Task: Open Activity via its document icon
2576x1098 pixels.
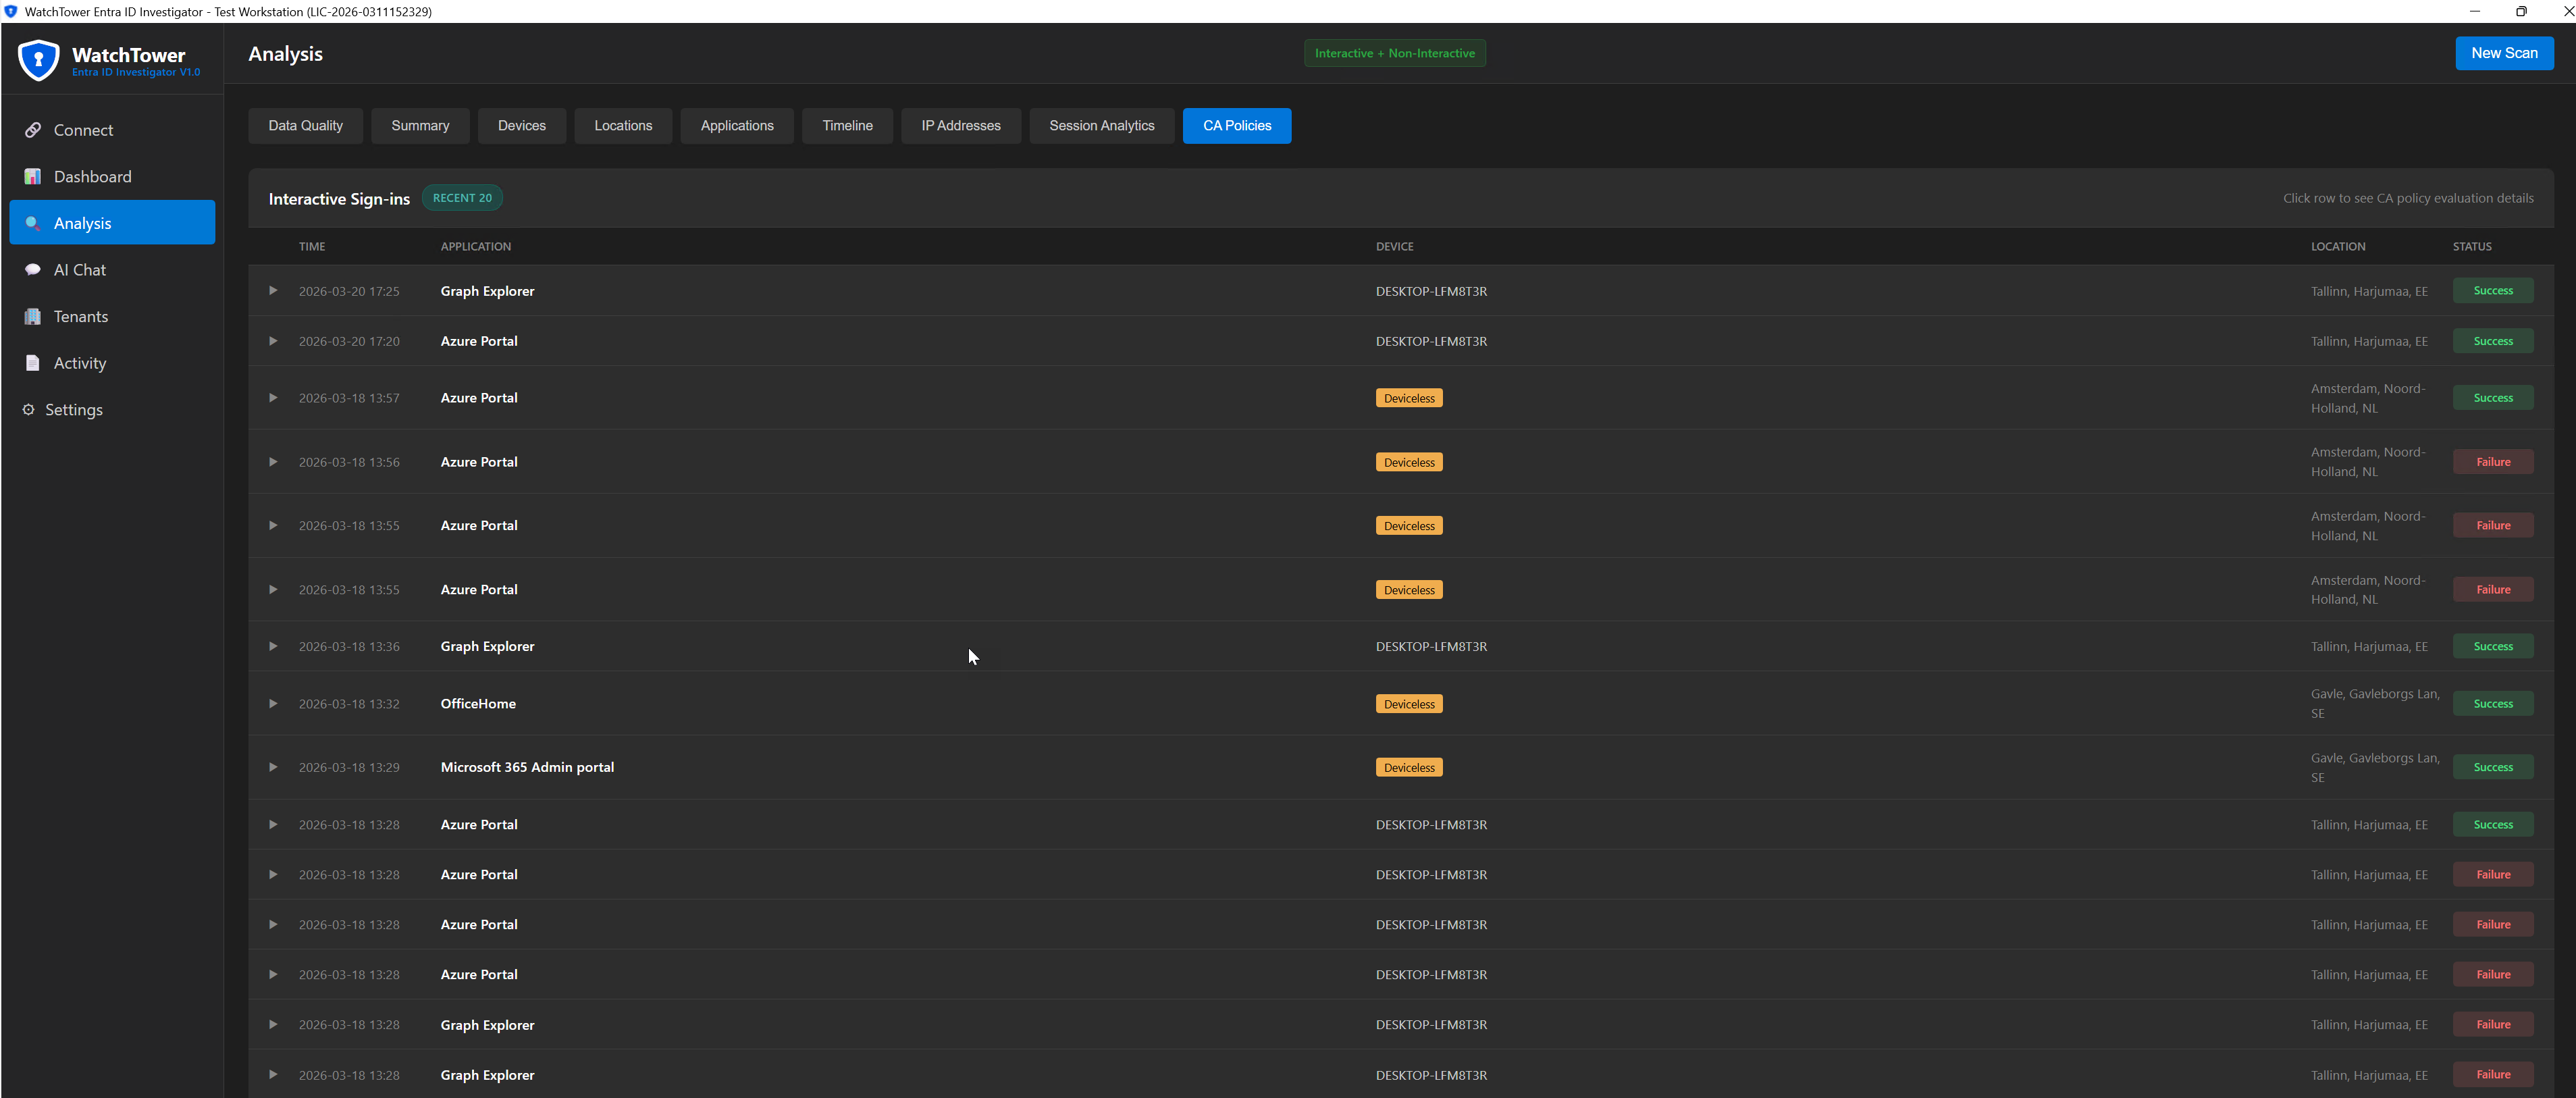Action: (x=33, y=362)
